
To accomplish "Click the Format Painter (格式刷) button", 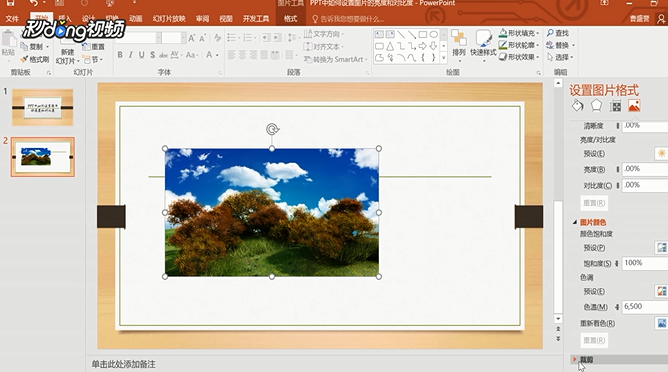I will [x=35, y=59].
